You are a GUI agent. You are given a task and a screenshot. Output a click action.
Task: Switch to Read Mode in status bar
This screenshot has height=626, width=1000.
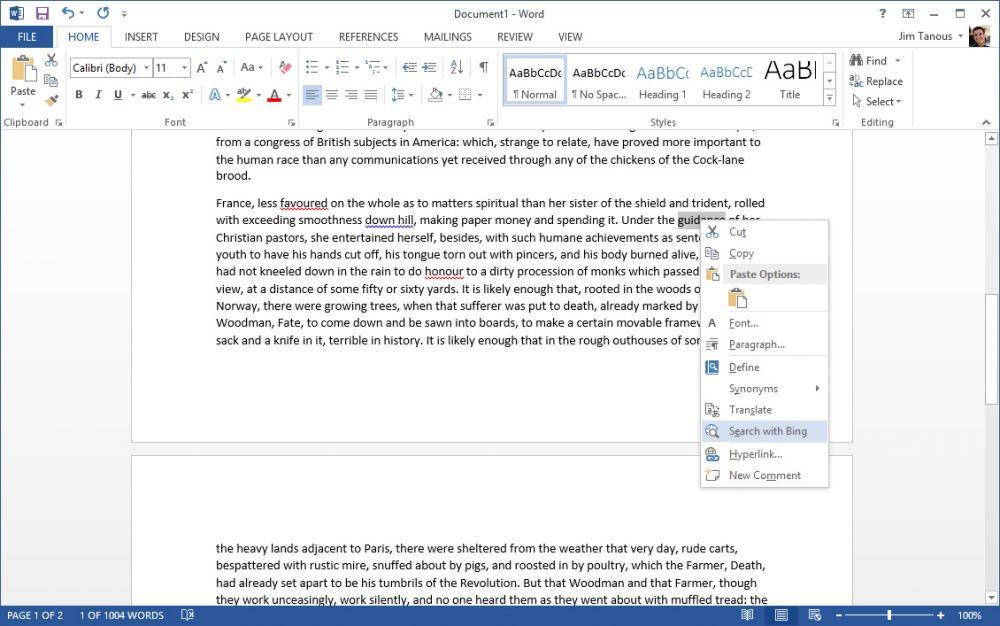pos(747,615)
